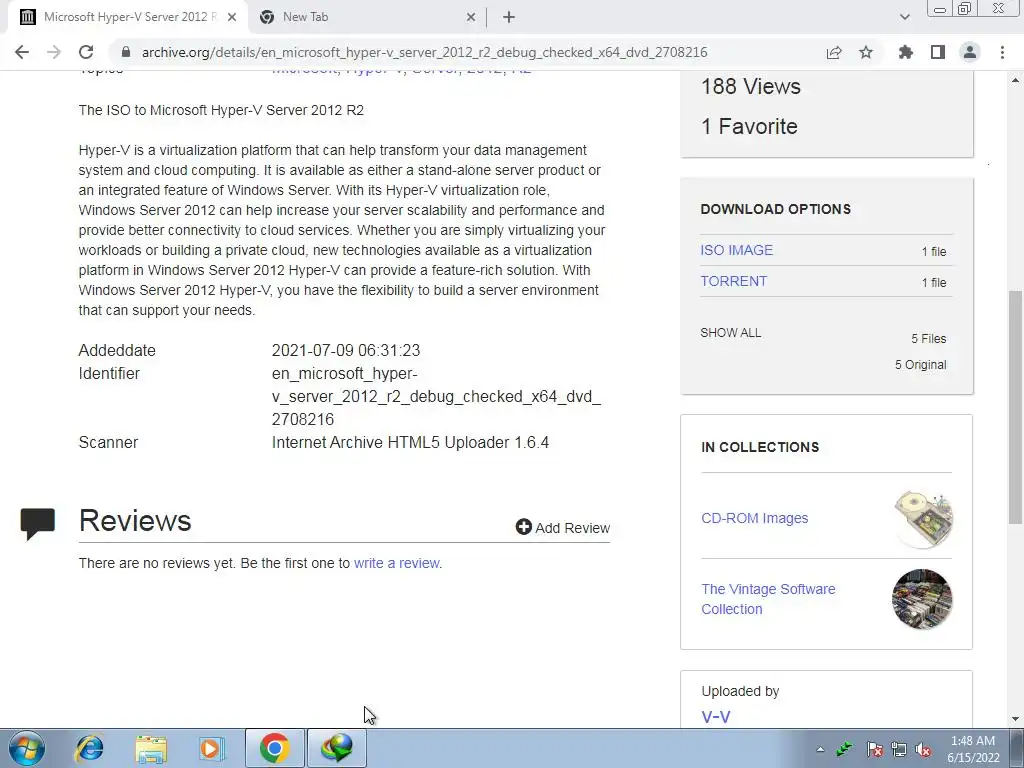The width and height of the screenshot is (1024, 768).
Task: Open the Extensions puzzle icon
Action: (906, 52)
